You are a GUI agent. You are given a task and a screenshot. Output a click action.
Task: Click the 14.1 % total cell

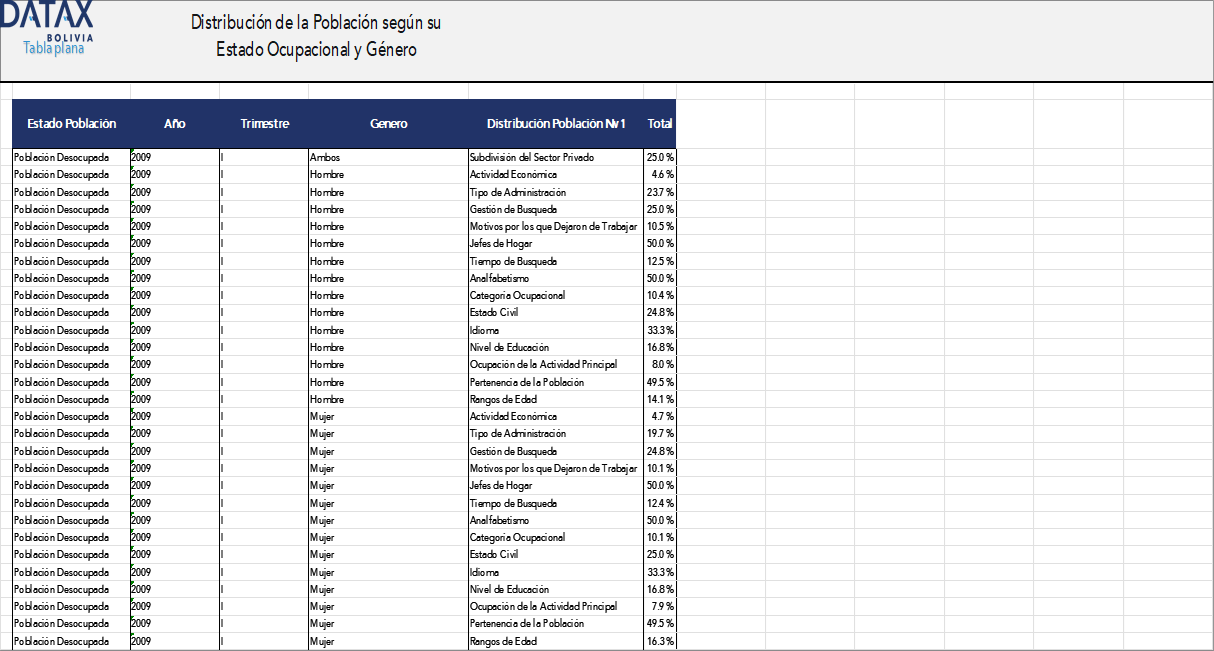point(660,399)
